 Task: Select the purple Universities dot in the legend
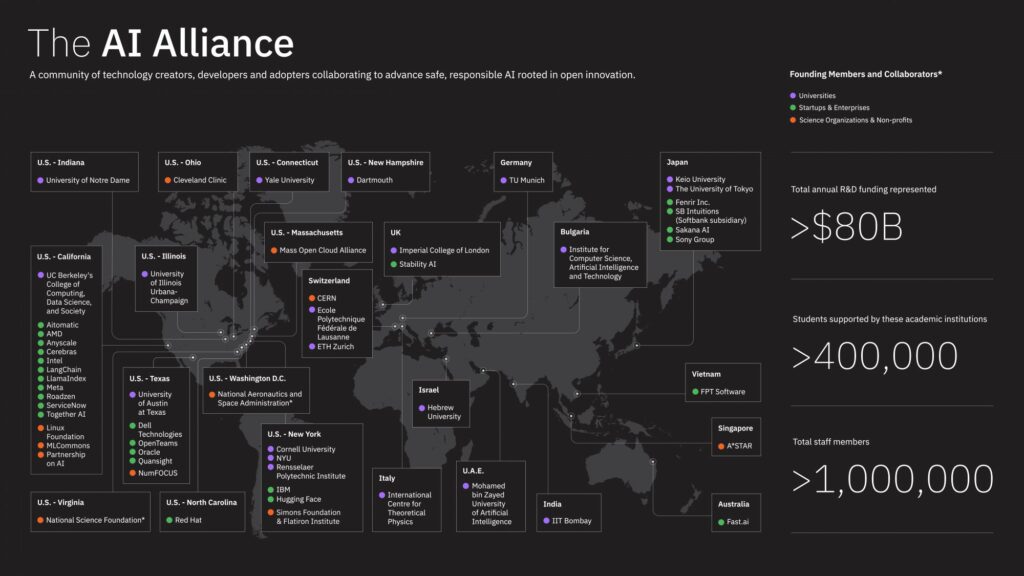click(791, 95)
